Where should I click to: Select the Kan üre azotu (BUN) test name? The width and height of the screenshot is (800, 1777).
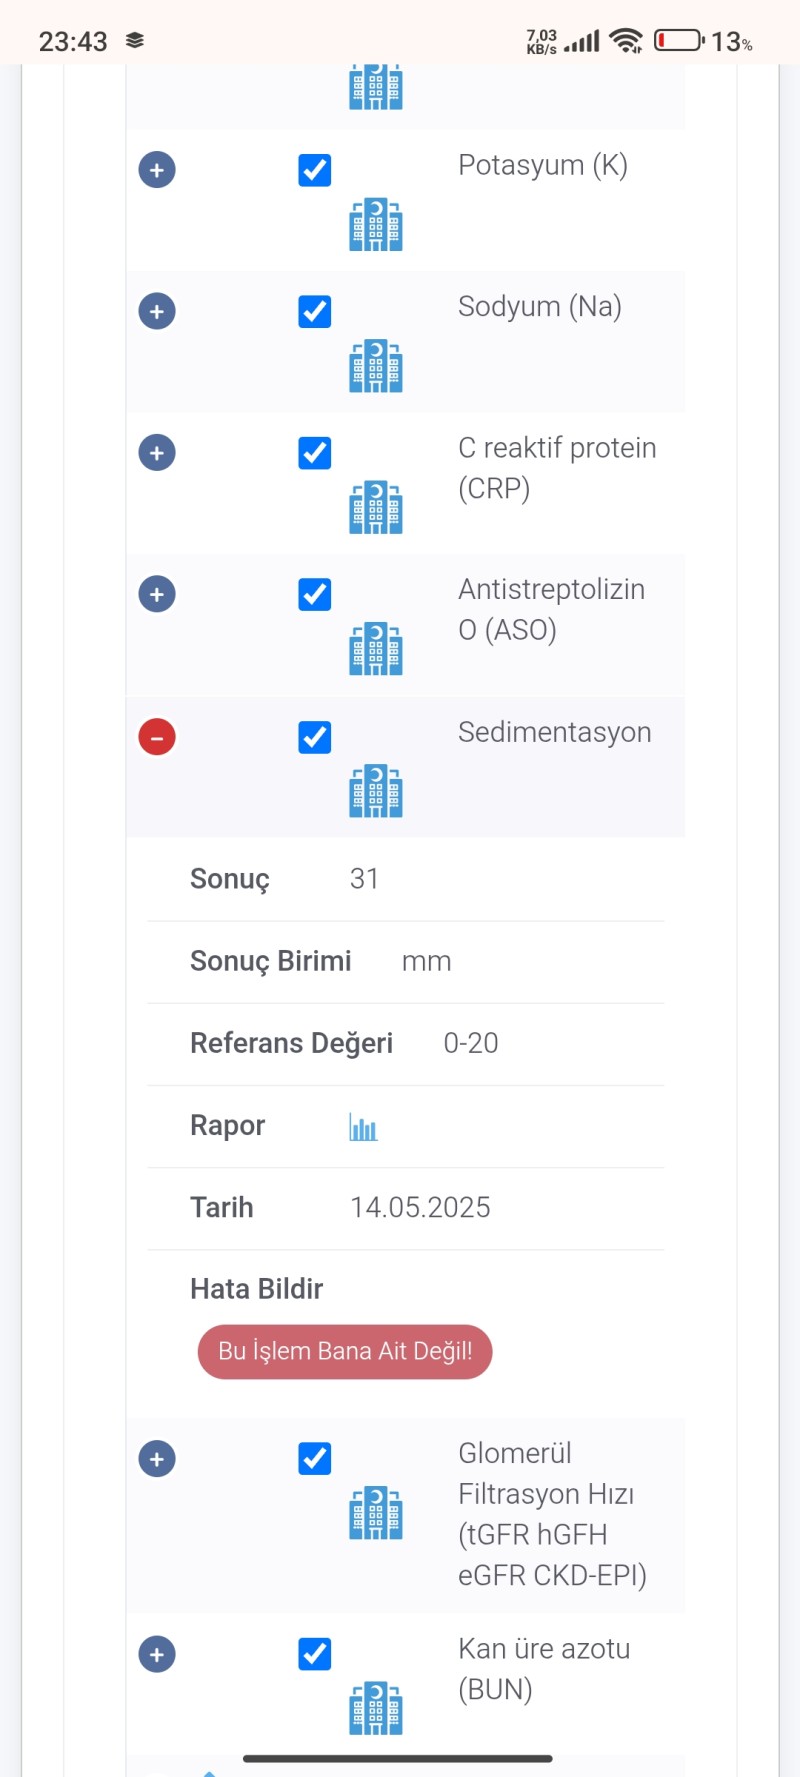point(543,1668)
